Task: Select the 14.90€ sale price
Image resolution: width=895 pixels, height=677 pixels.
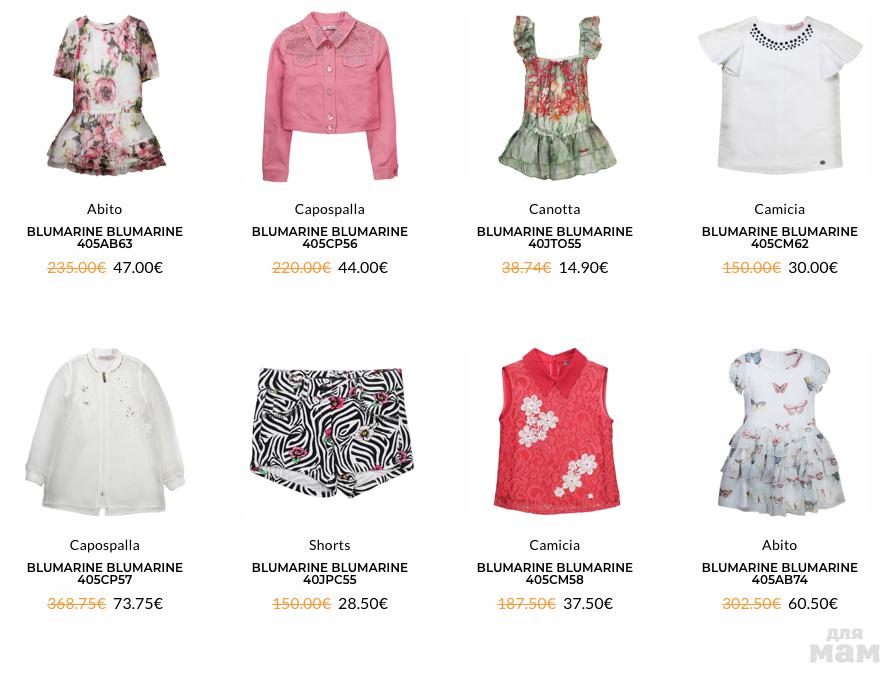Action: pyautogui.click(x=583, y=267)
